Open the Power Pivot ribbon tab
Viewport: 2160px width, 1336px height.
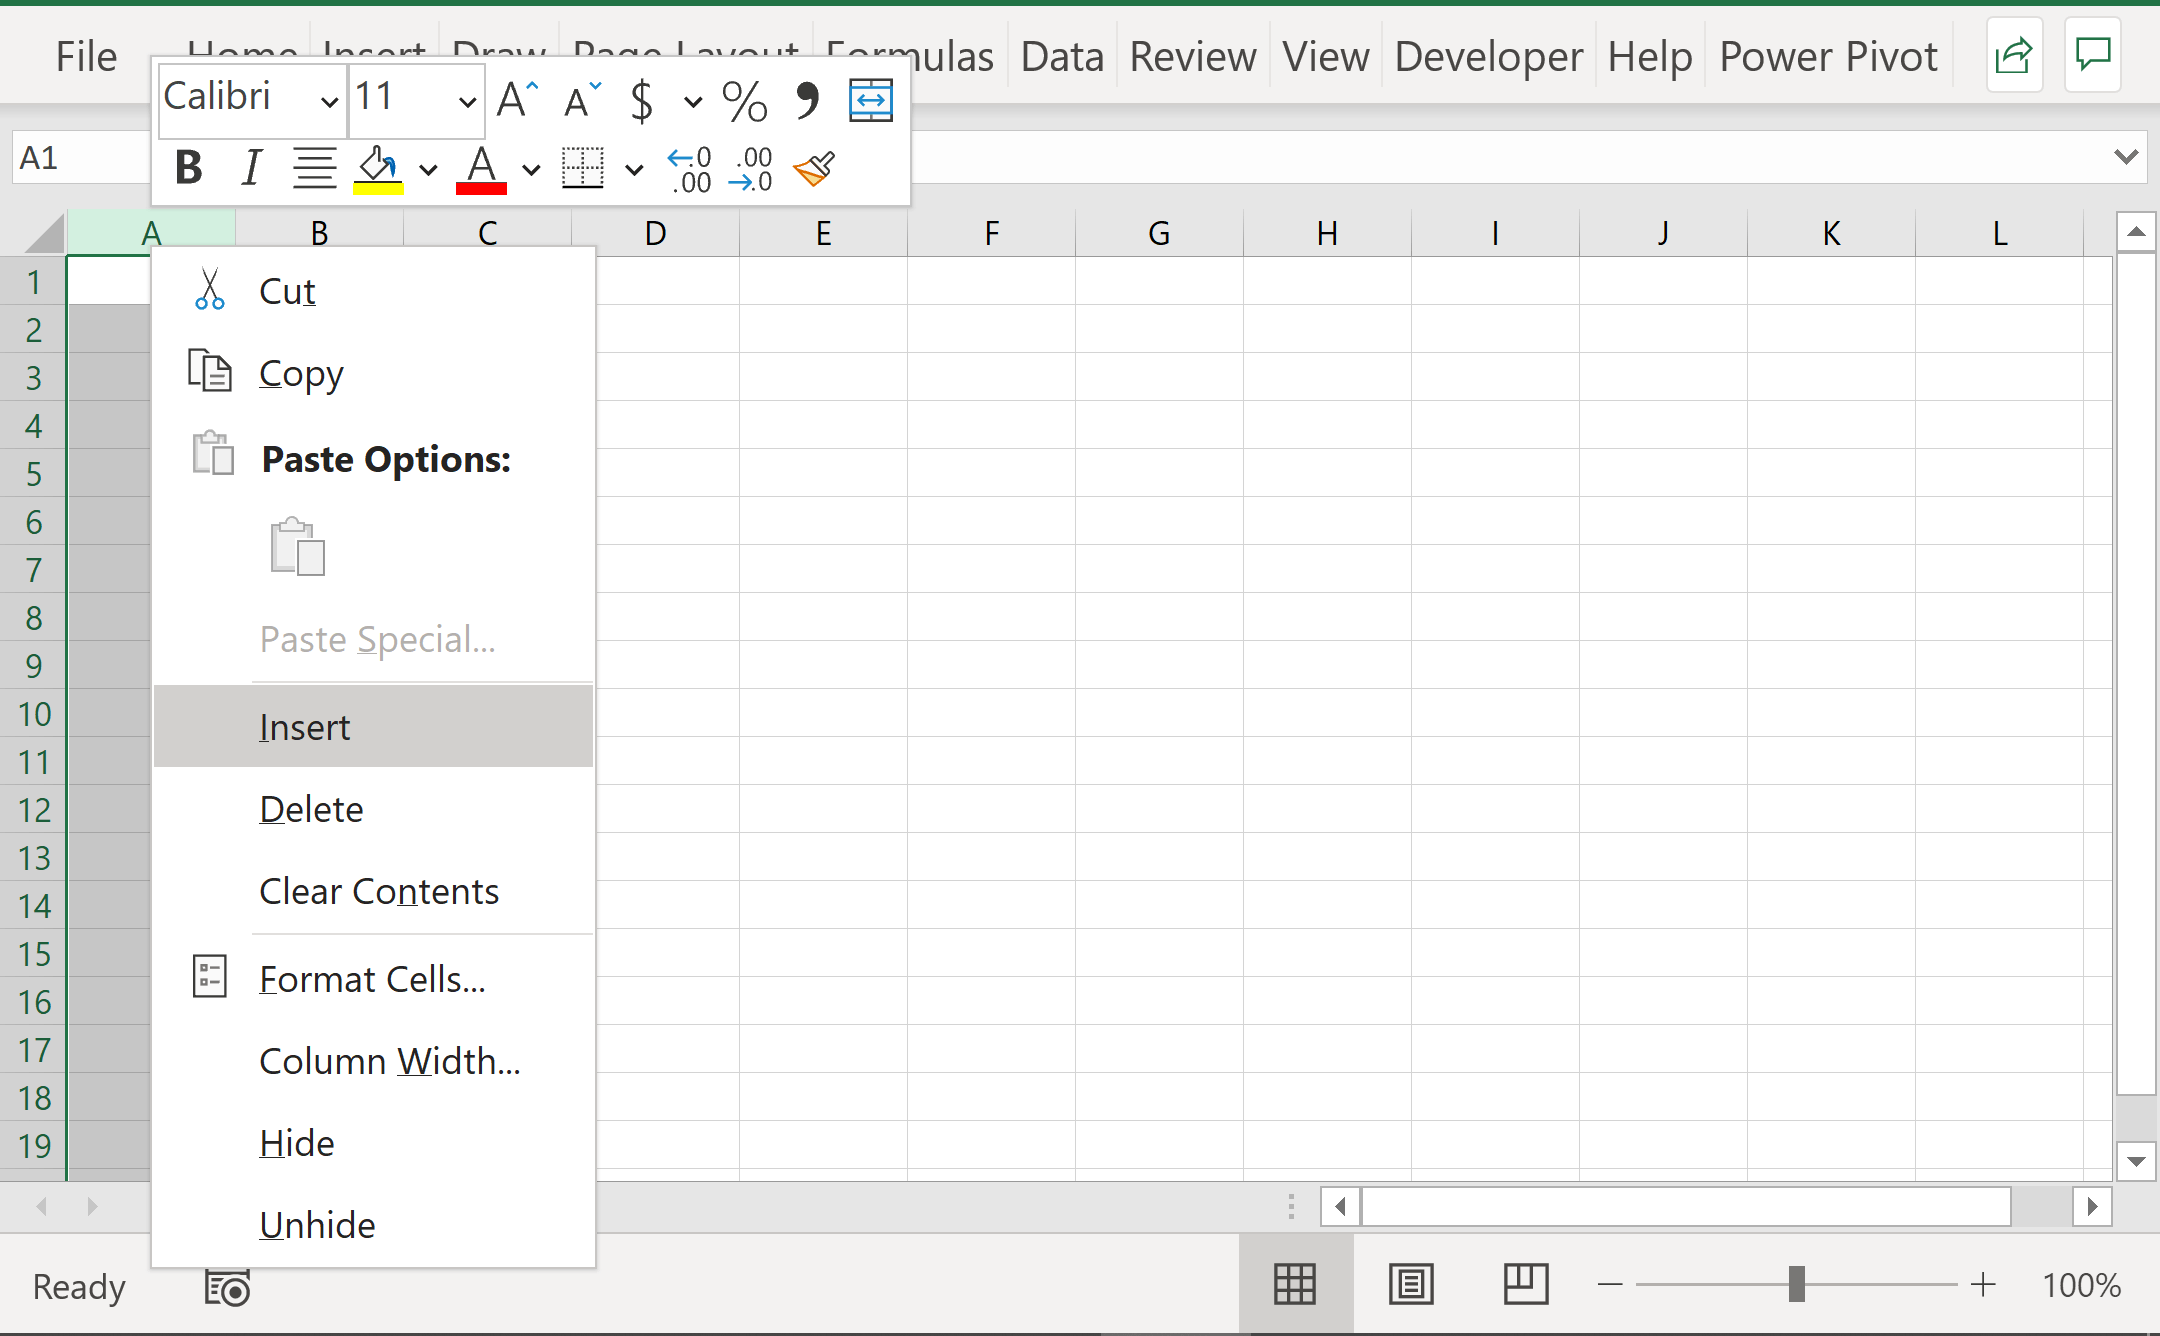(1828, 56)
